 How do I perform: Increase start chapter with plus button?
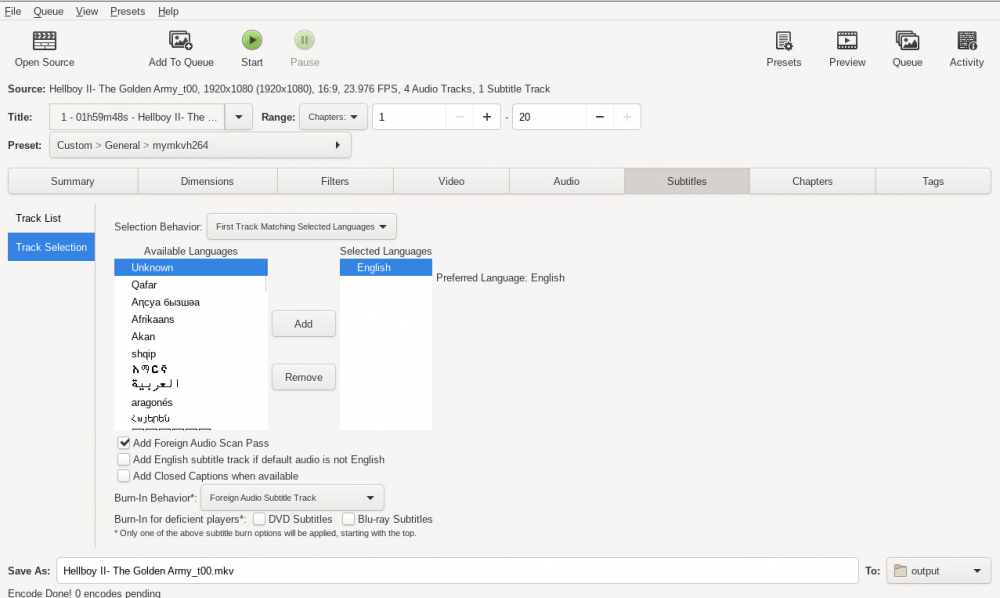(x=487, y=117)
